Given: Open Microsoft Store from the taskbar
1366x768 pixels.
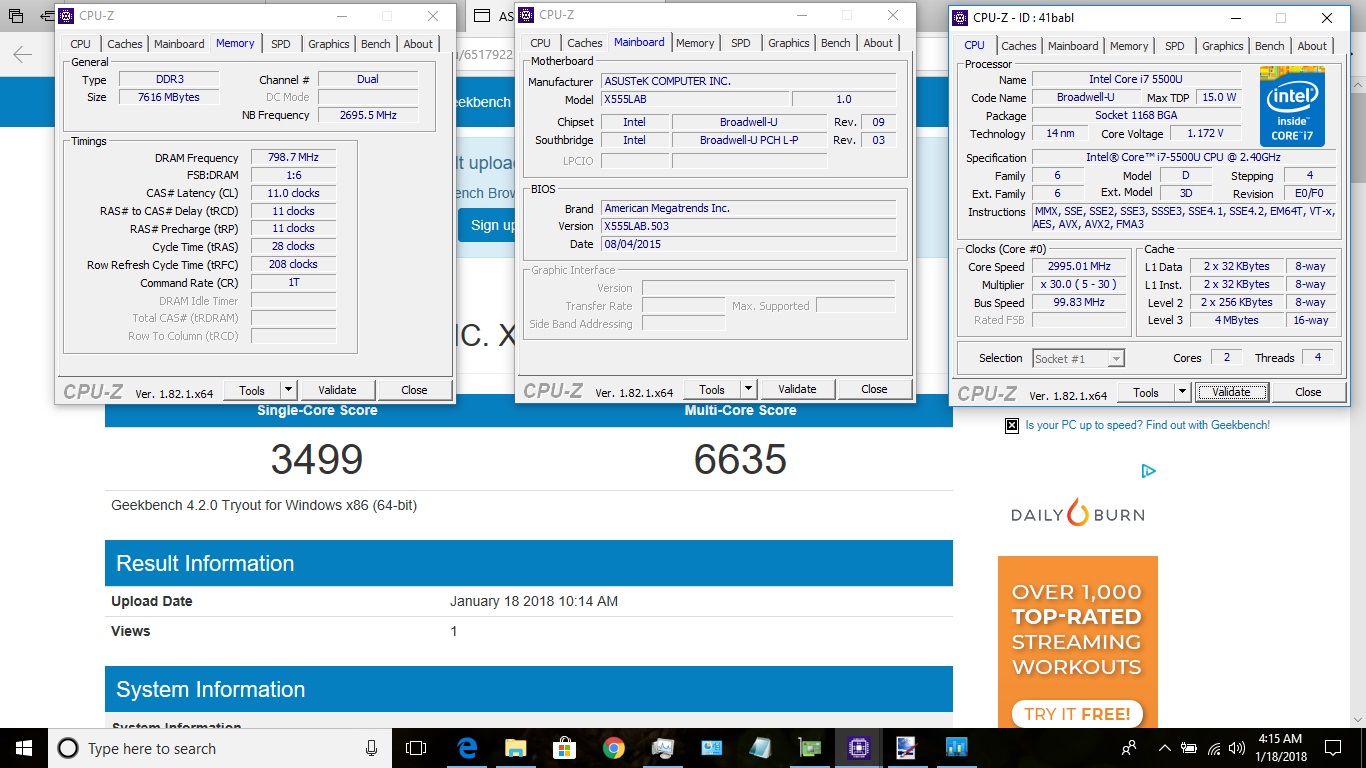Looking at the screenshot, I should [x=564, y=748].
